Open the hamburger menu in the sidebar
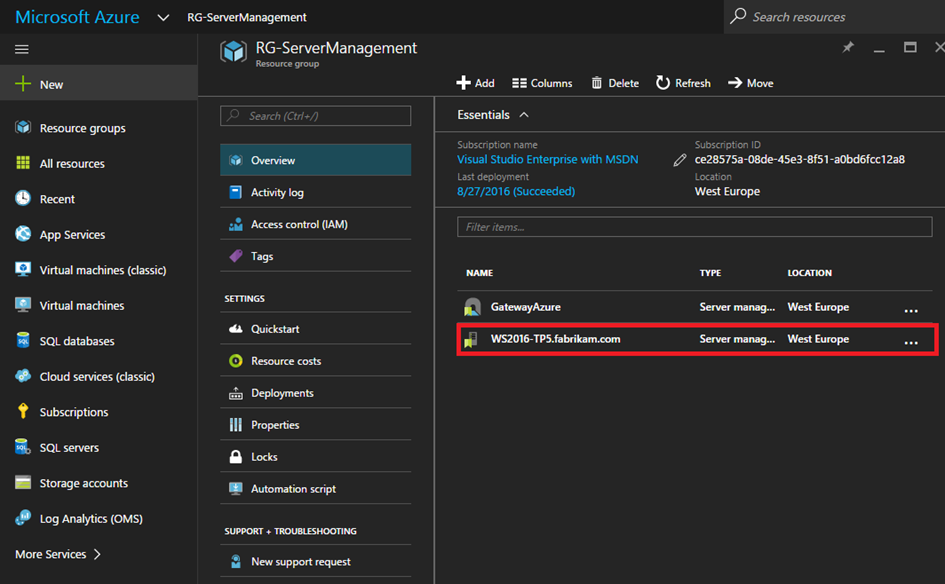The image size is (945, 584). click(22, 49)
